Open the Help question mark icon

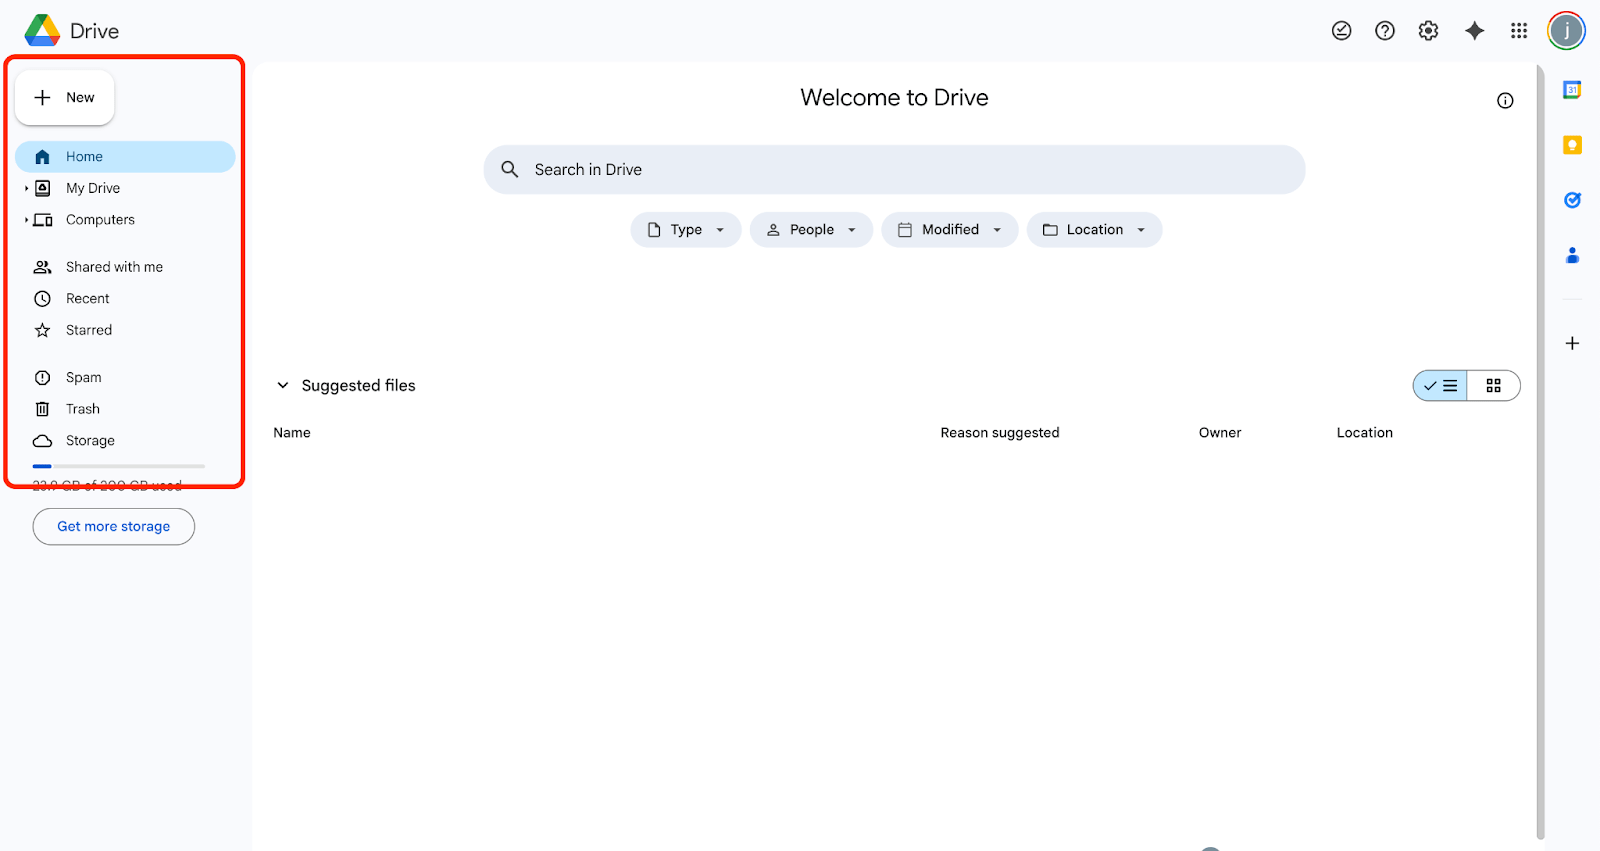1385,31
